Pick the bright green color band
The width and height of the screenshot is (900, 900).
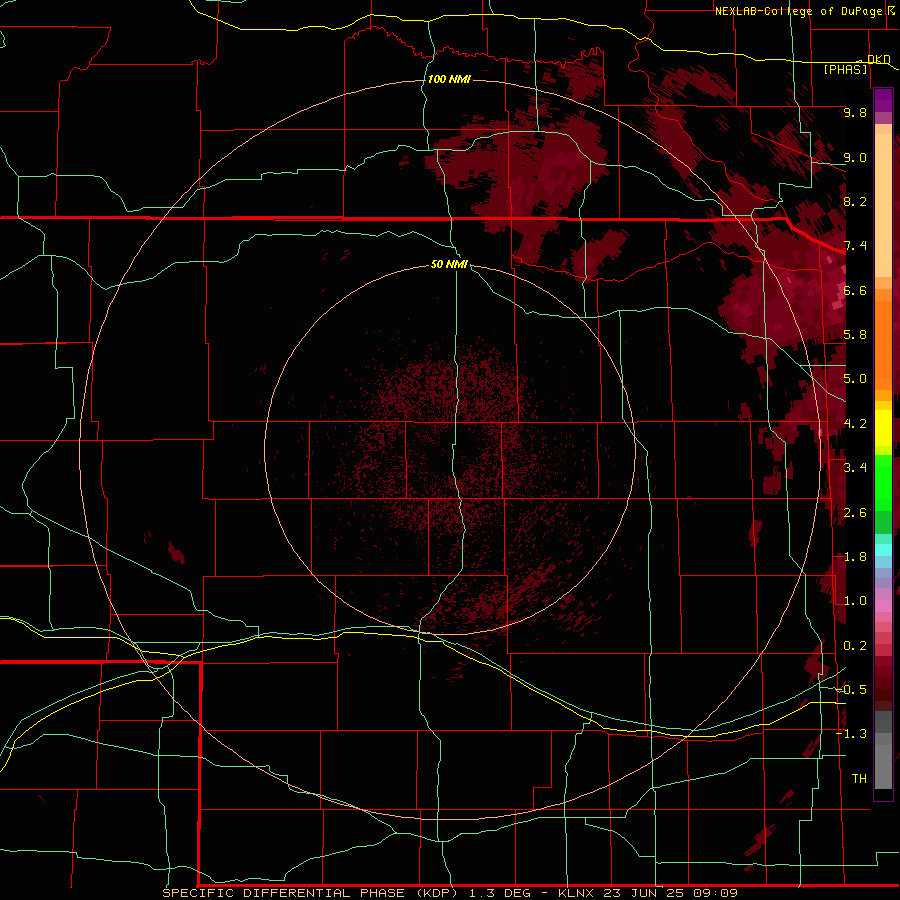(883, 482)
